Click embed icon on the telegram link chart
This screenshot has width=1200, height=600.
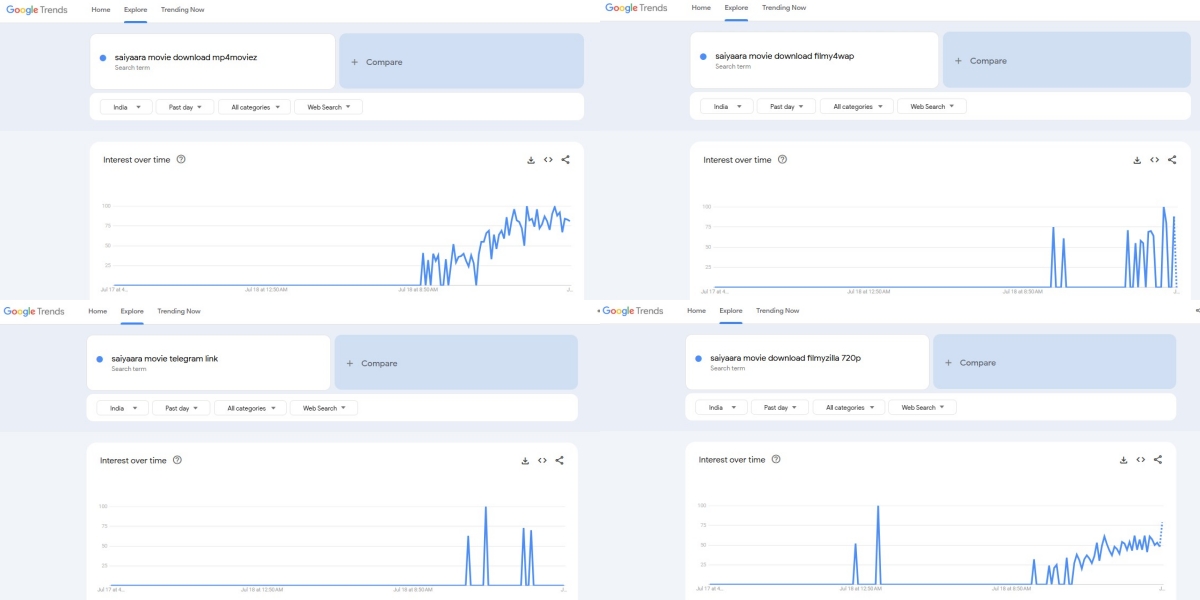[x=542, y=461]
